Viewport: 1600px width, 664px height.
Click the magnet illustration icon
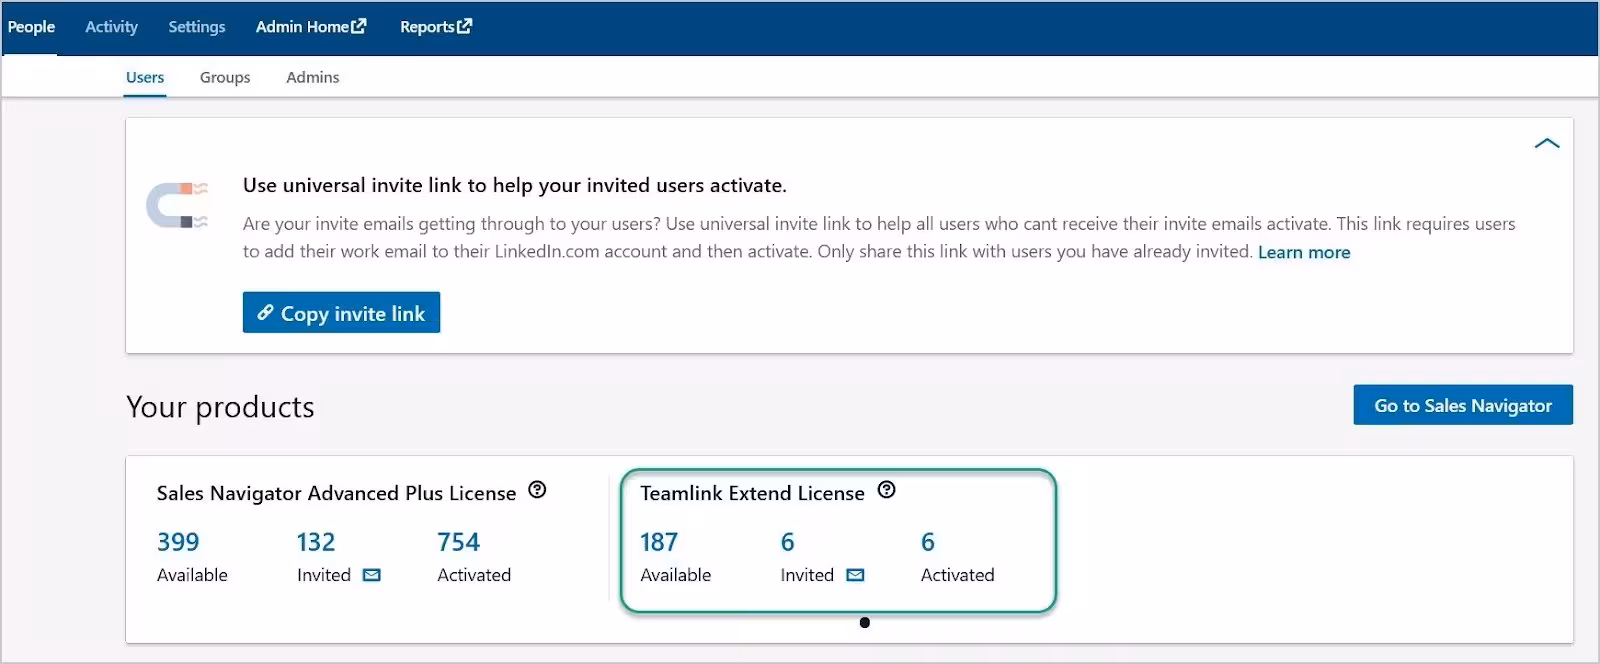177,205
